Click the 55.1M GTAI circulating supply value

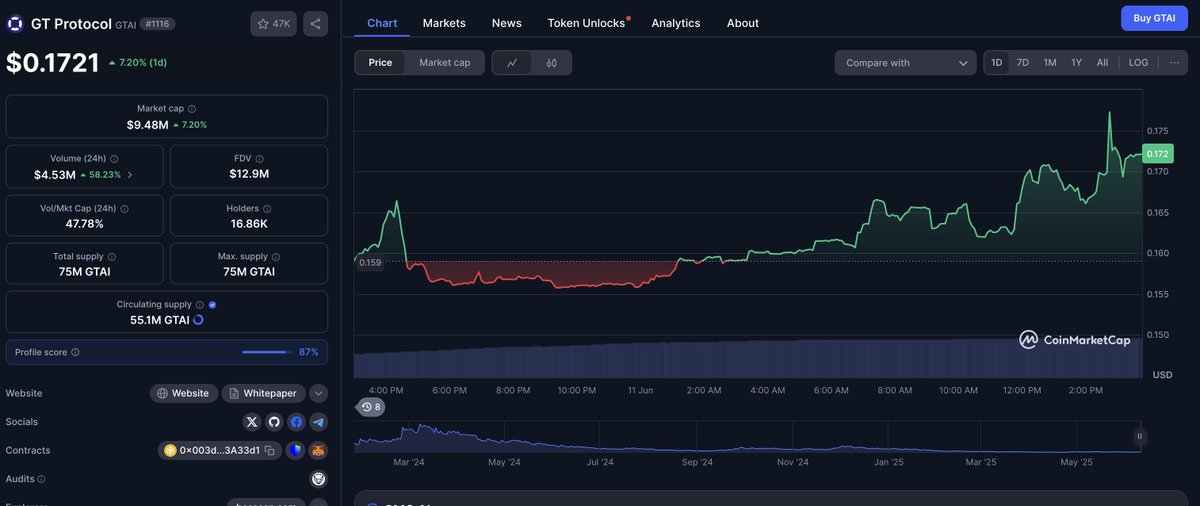click(x=160, y=320)
